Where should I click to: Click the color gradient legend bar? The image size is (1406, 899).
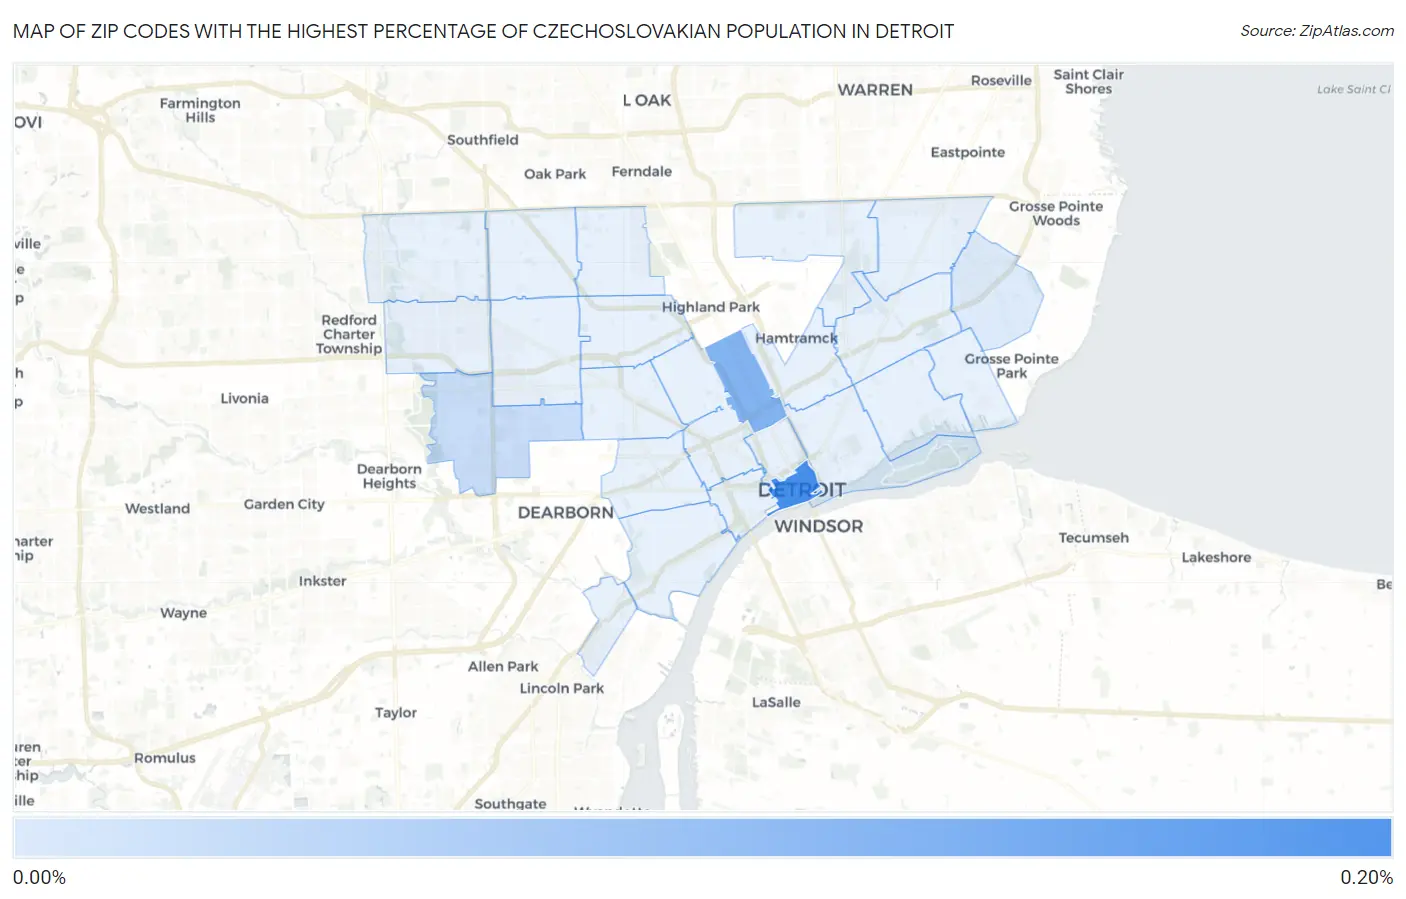(x=702, y=837)
